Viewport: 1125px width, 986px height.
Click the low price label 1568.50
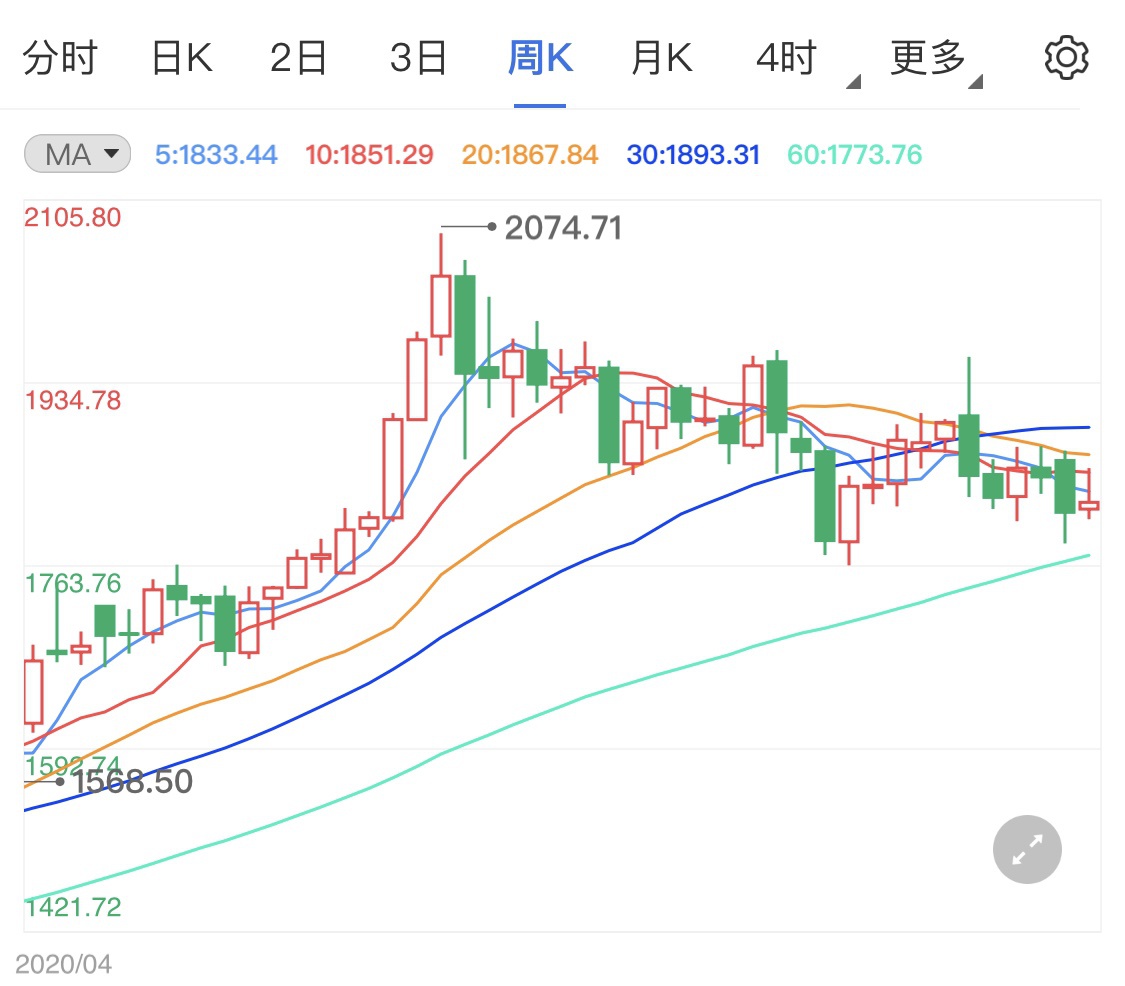(133, 781)
